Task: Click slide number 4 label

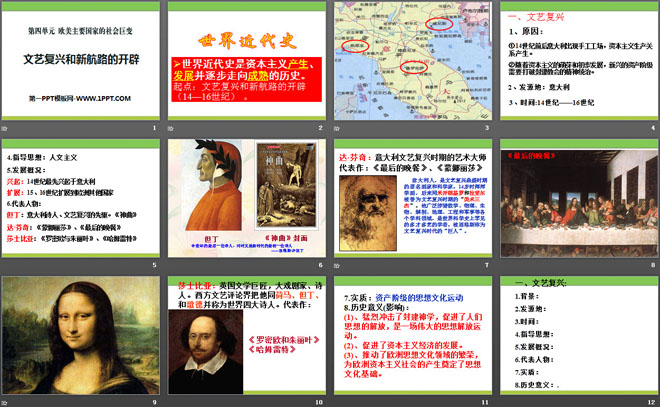Action: coord(653,128)
